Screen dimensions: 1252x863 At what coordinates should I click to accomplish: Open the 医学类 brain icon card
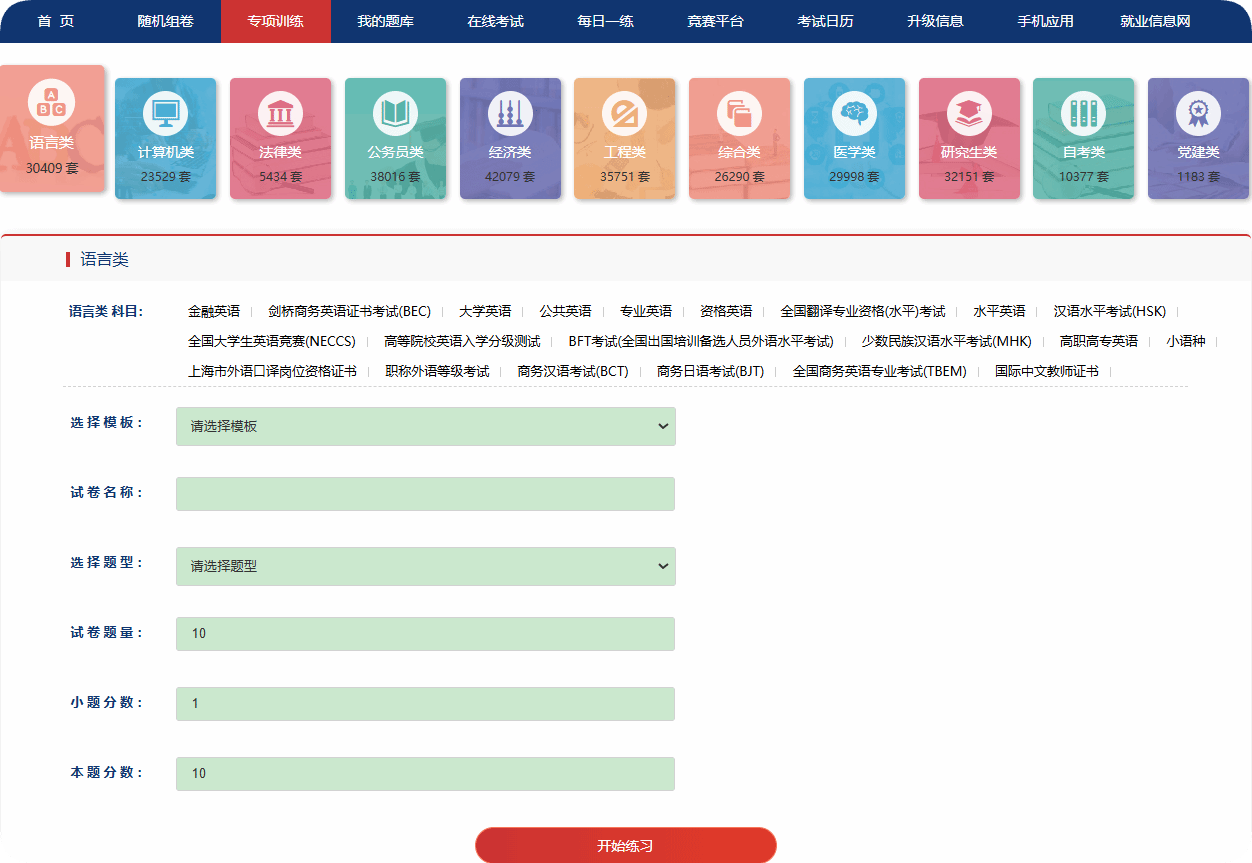coord(854,113)
